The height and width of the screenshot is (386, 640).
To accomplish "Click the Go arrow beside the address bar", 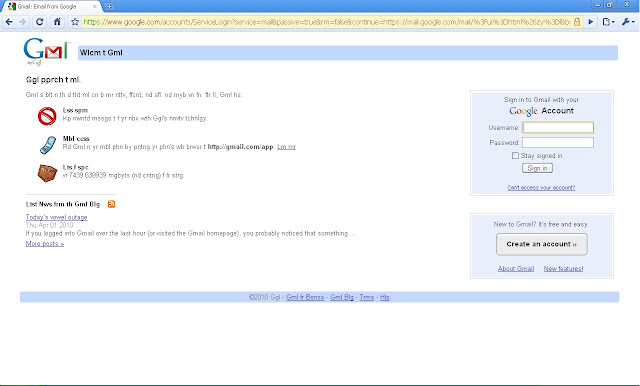I will (591, 22).
